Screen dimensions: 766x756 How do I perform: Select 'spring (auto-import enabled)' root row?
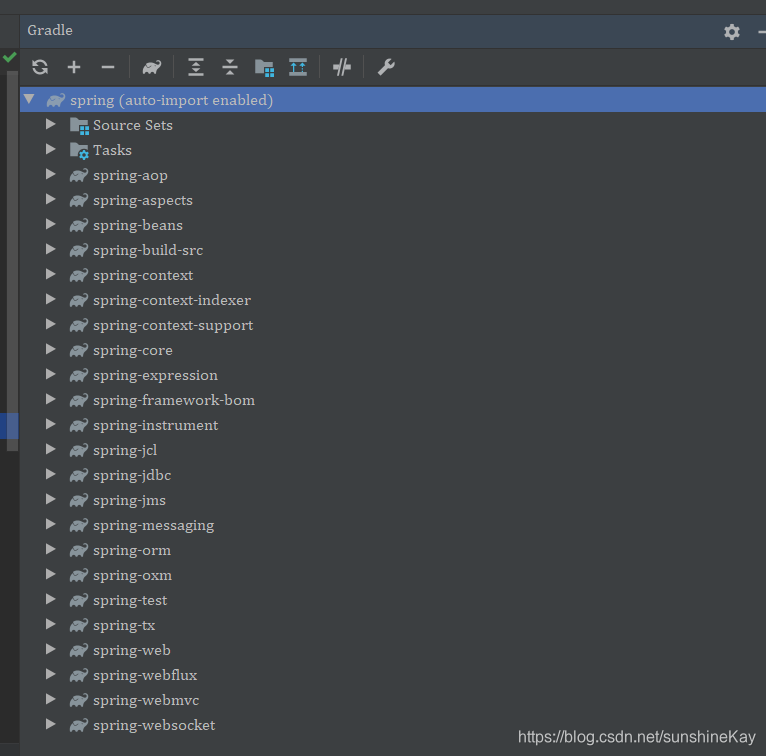point(393,100)
